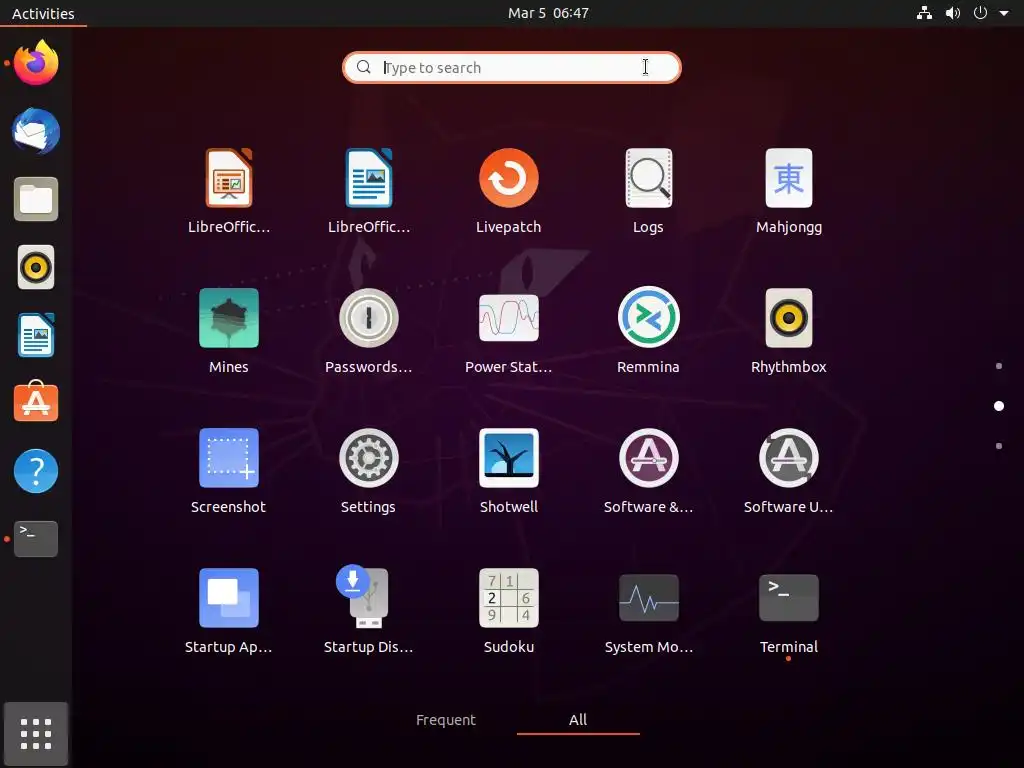Go to the third app grid page dot

(999, 446)
